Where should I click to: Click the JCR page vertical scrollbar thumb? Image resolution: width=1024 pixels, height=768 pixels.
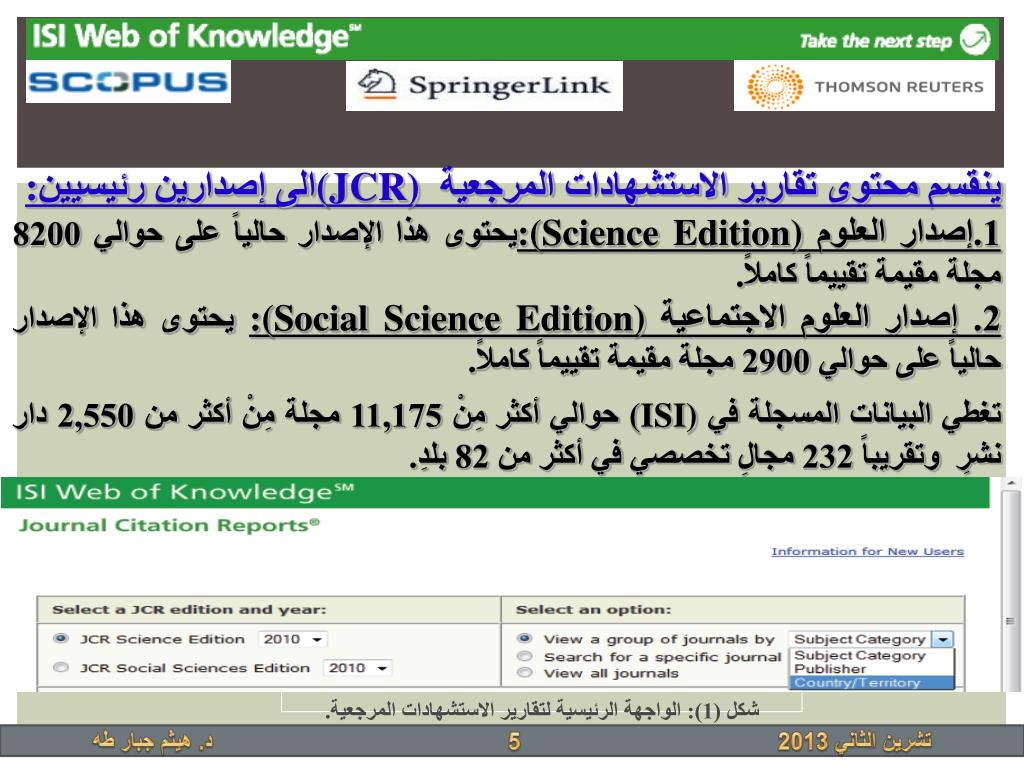(x=1011, y=620)
